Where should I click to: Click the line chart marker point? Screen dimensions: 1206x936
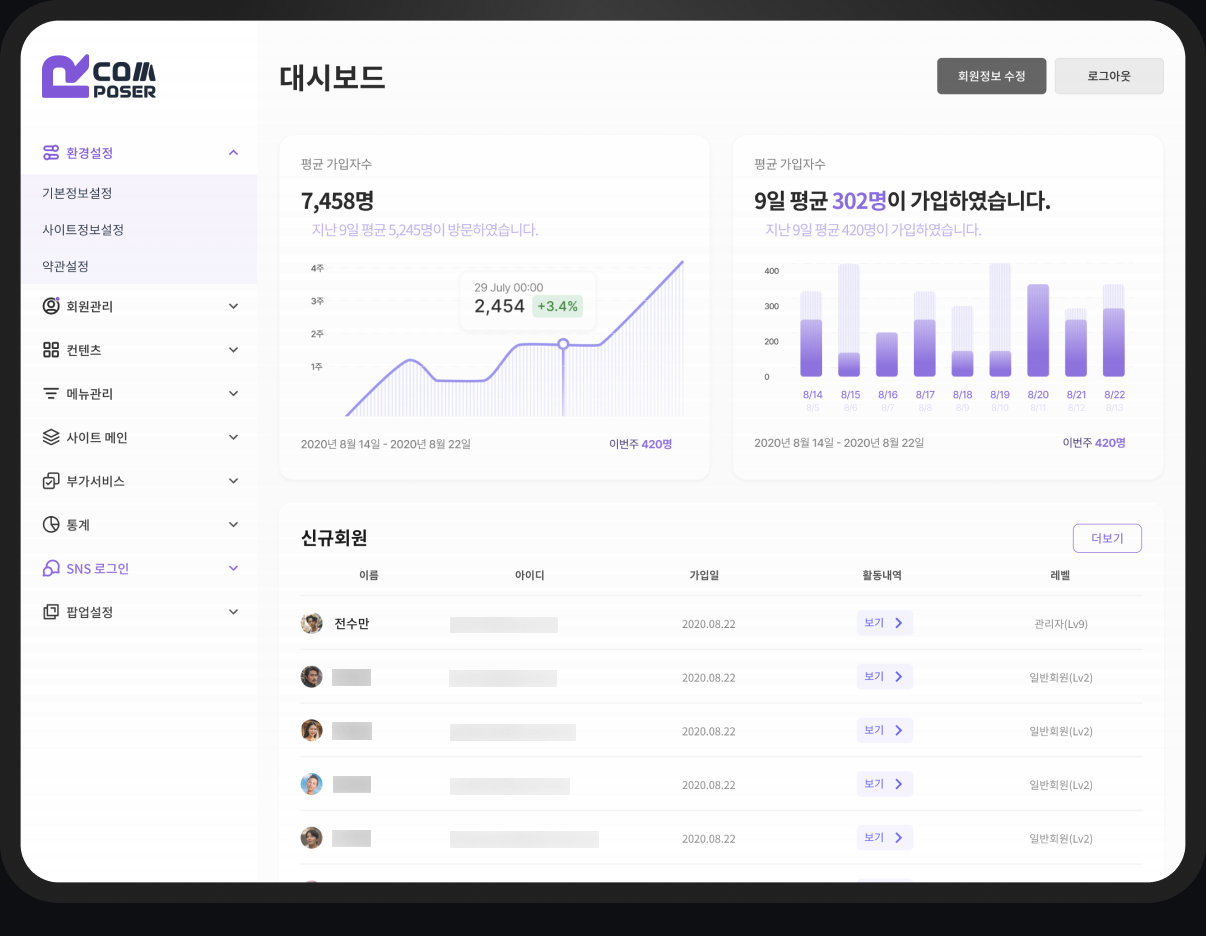563,344
